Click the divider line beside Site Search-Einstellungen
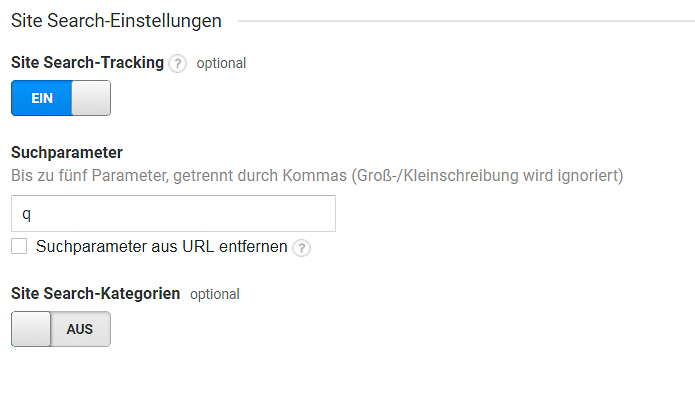This screenshot has width=695, height=394. [x=466, y=21]
